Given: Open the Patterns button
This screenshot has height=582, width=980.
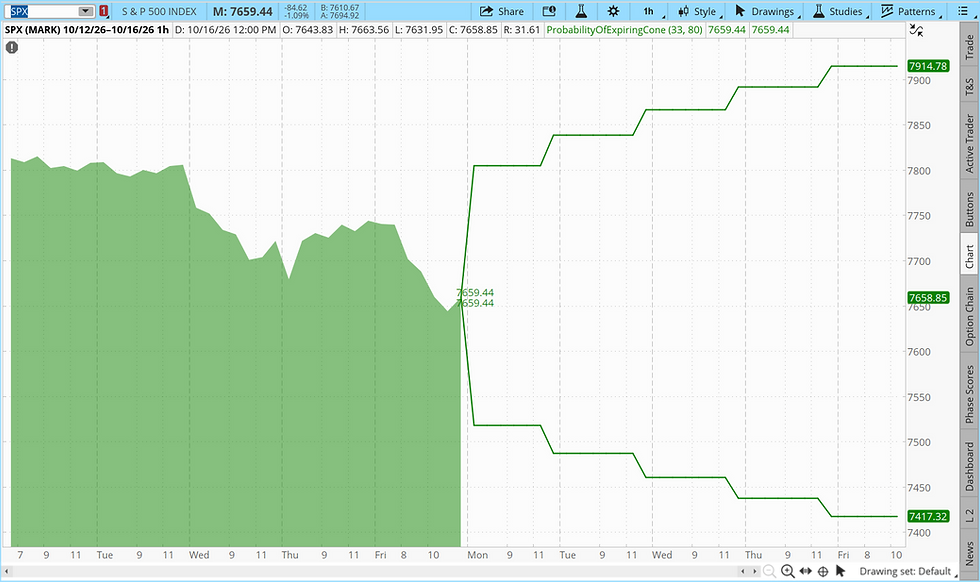Looking at the screenshot, I should [908, 11].
